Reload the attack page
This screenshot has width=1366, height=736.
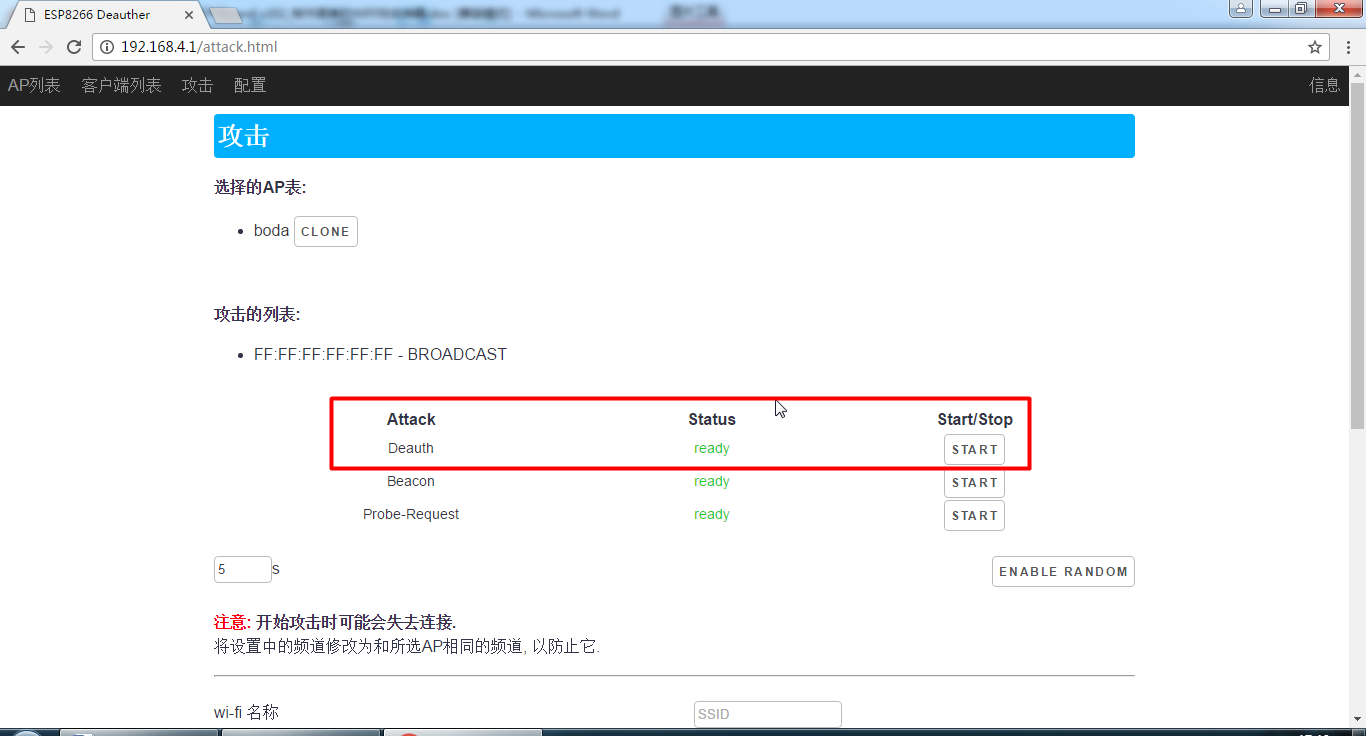74,47
